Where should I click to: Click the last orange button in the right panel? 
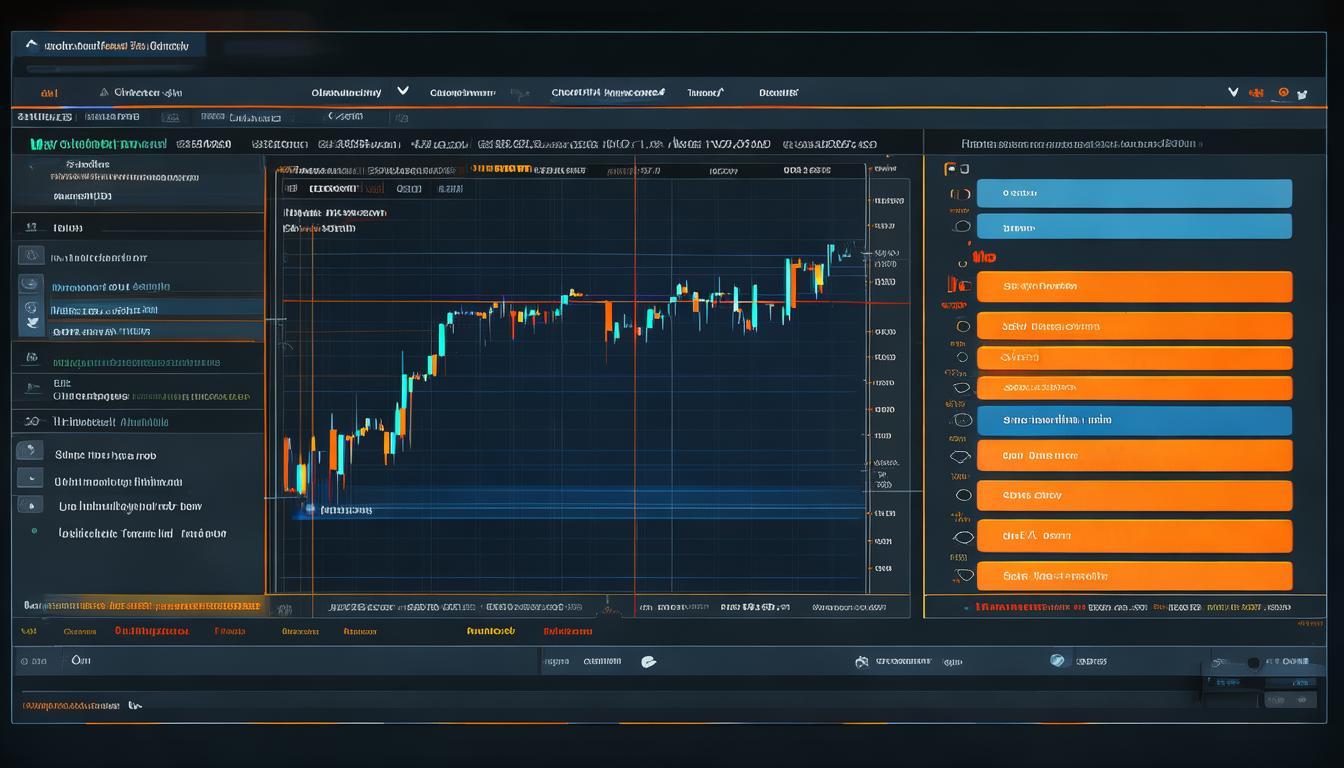[x=1133, y=576]
